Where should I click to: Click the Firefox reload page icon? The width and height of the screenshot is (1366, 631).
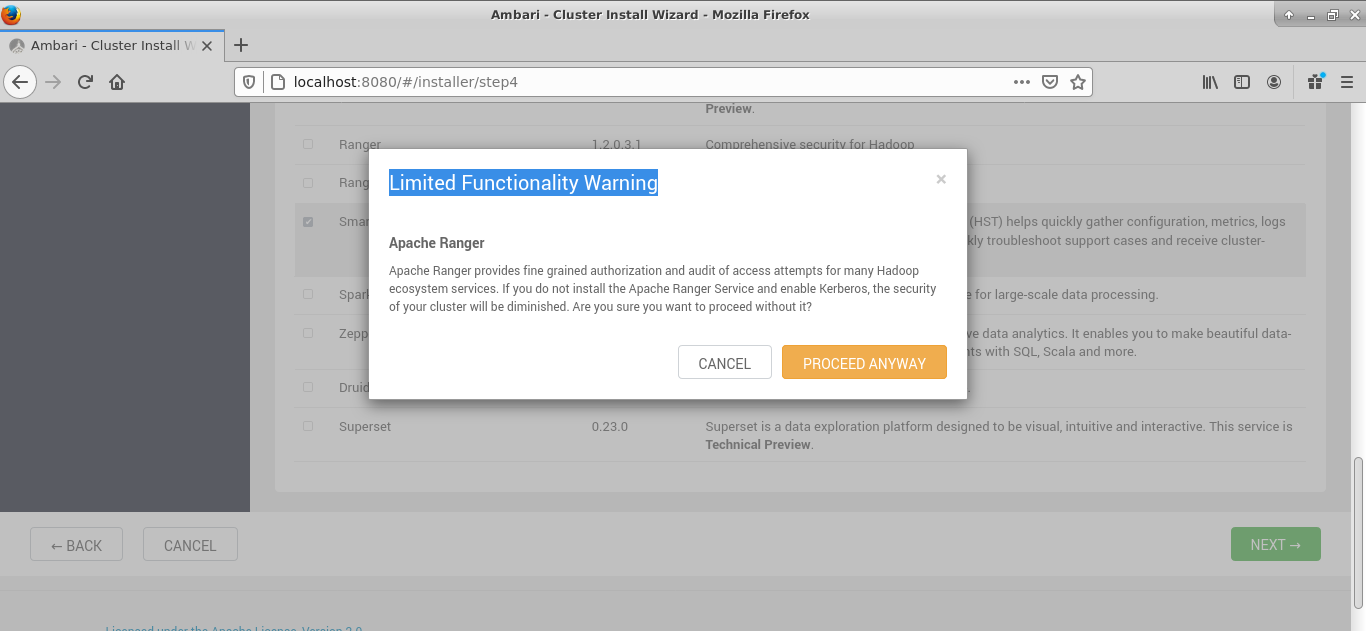tap(85, 82)
